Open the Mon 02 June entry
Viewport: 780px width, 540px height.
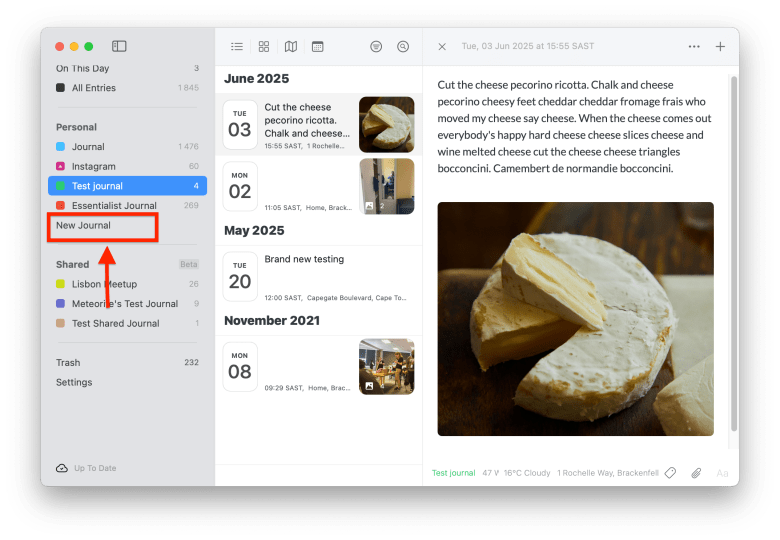(x=318, y=186)
